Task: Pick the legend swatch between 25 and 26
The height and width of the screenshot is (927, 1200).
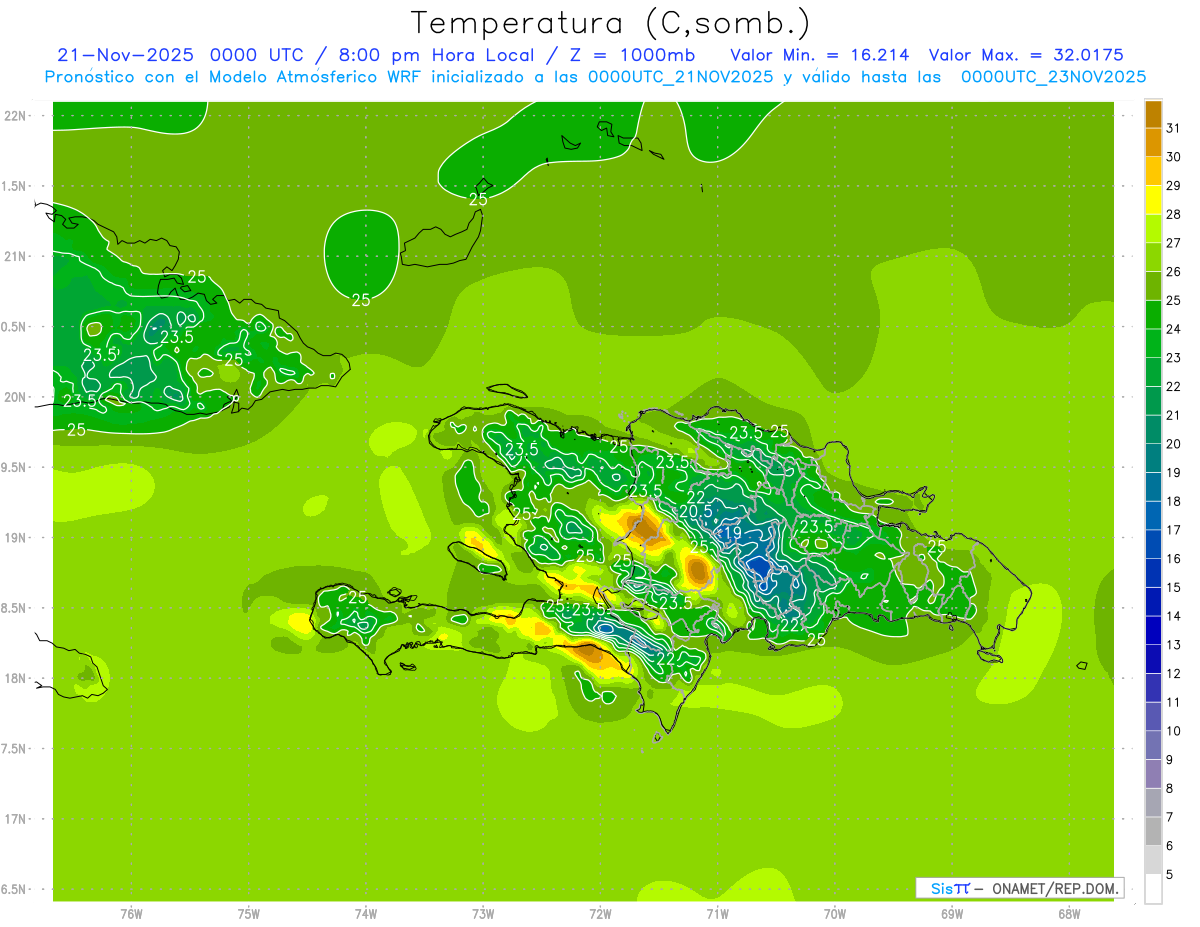Action: (1153, 286)
